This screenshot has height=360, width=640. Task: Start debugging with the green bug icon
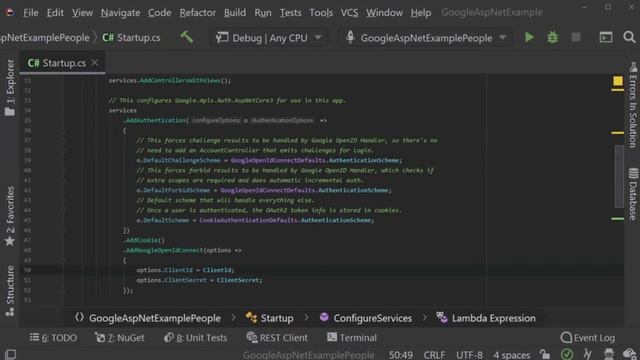tap(552, 38)
